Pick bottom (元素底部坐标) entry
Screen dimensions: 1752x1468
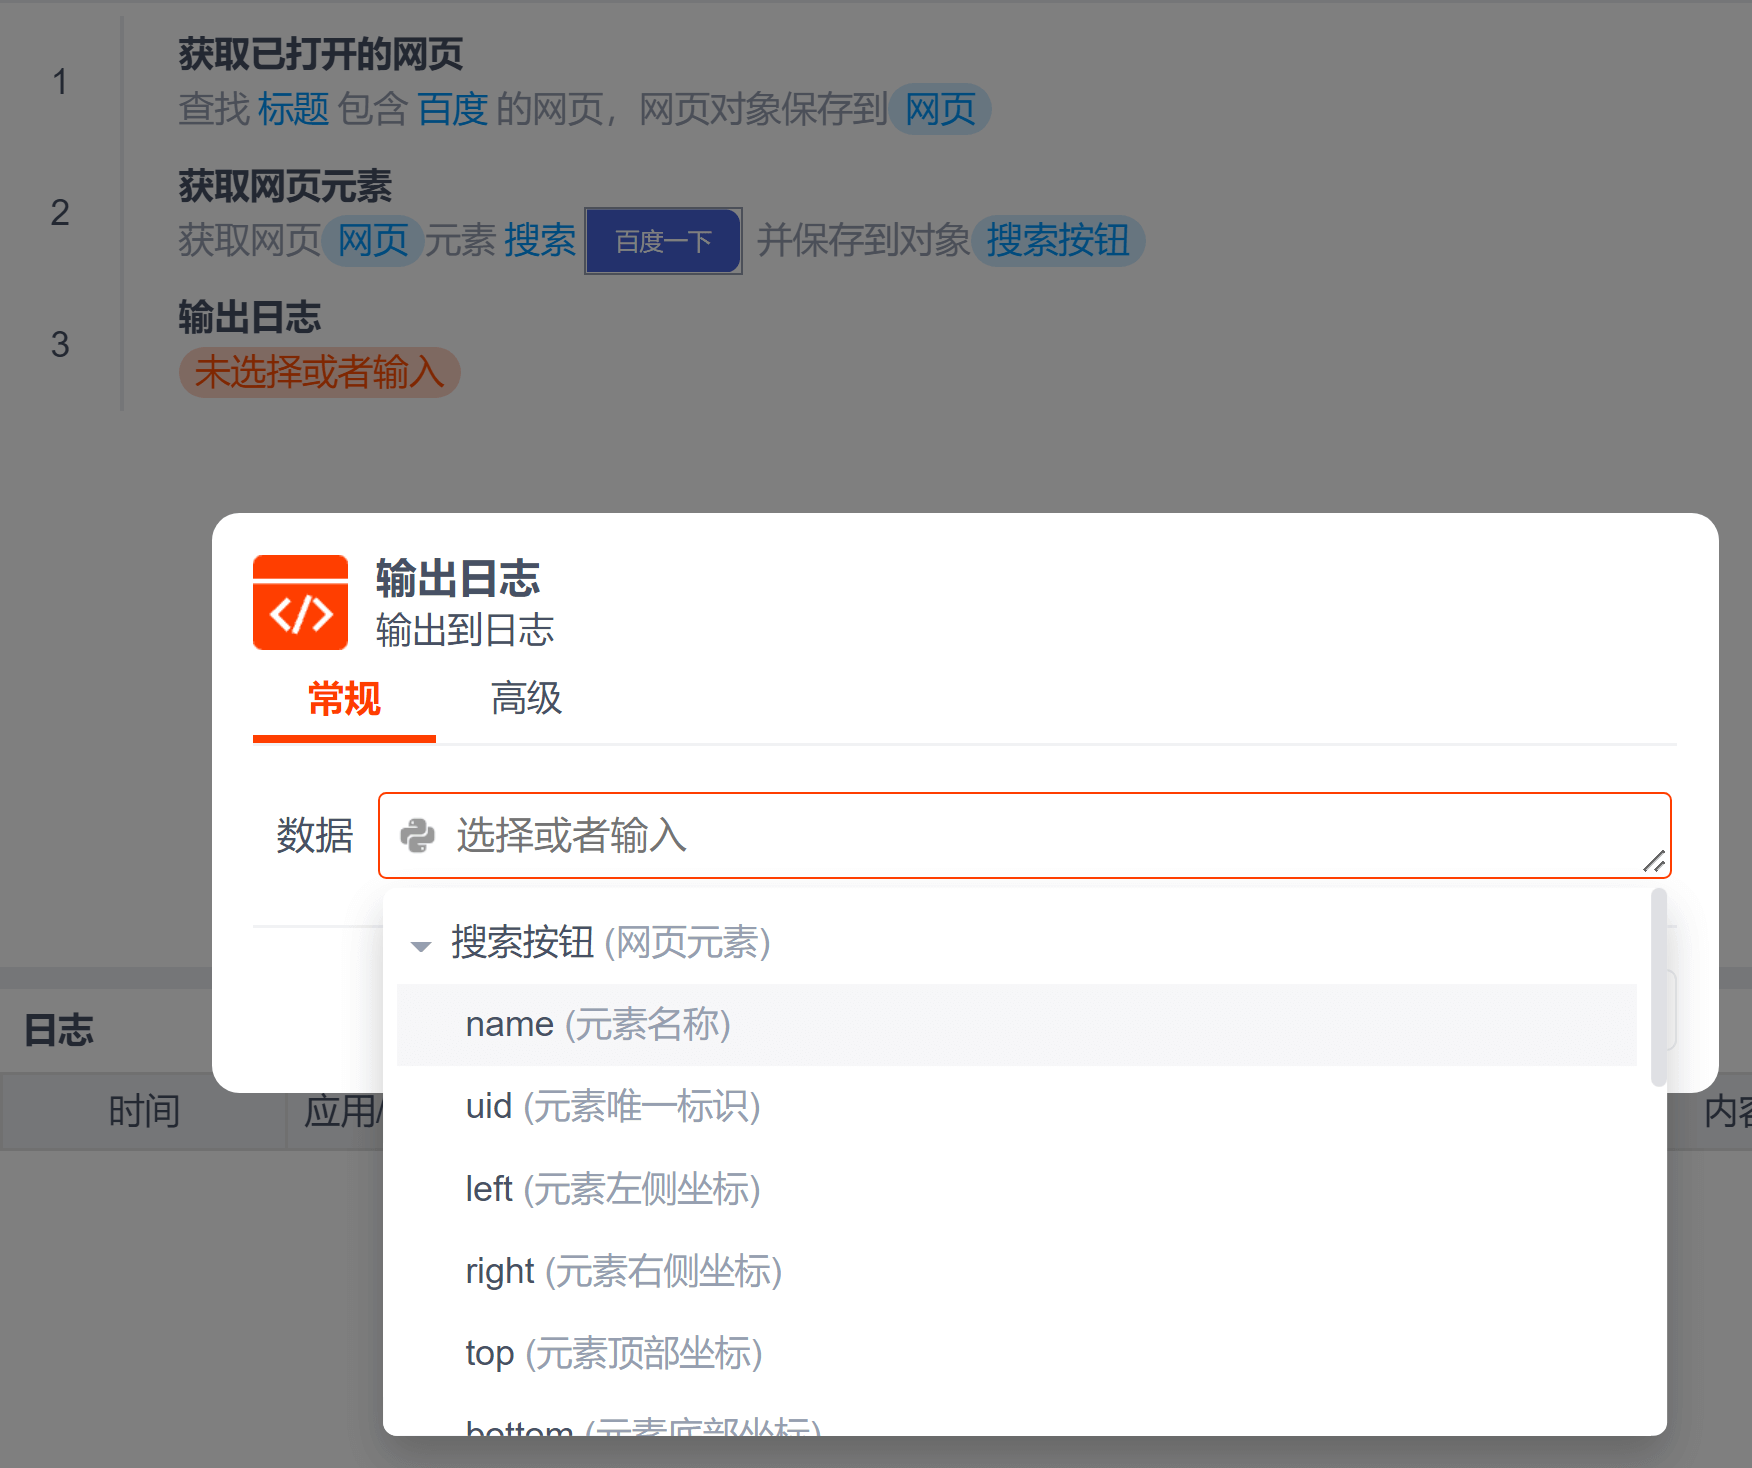tap(642, 1426)
